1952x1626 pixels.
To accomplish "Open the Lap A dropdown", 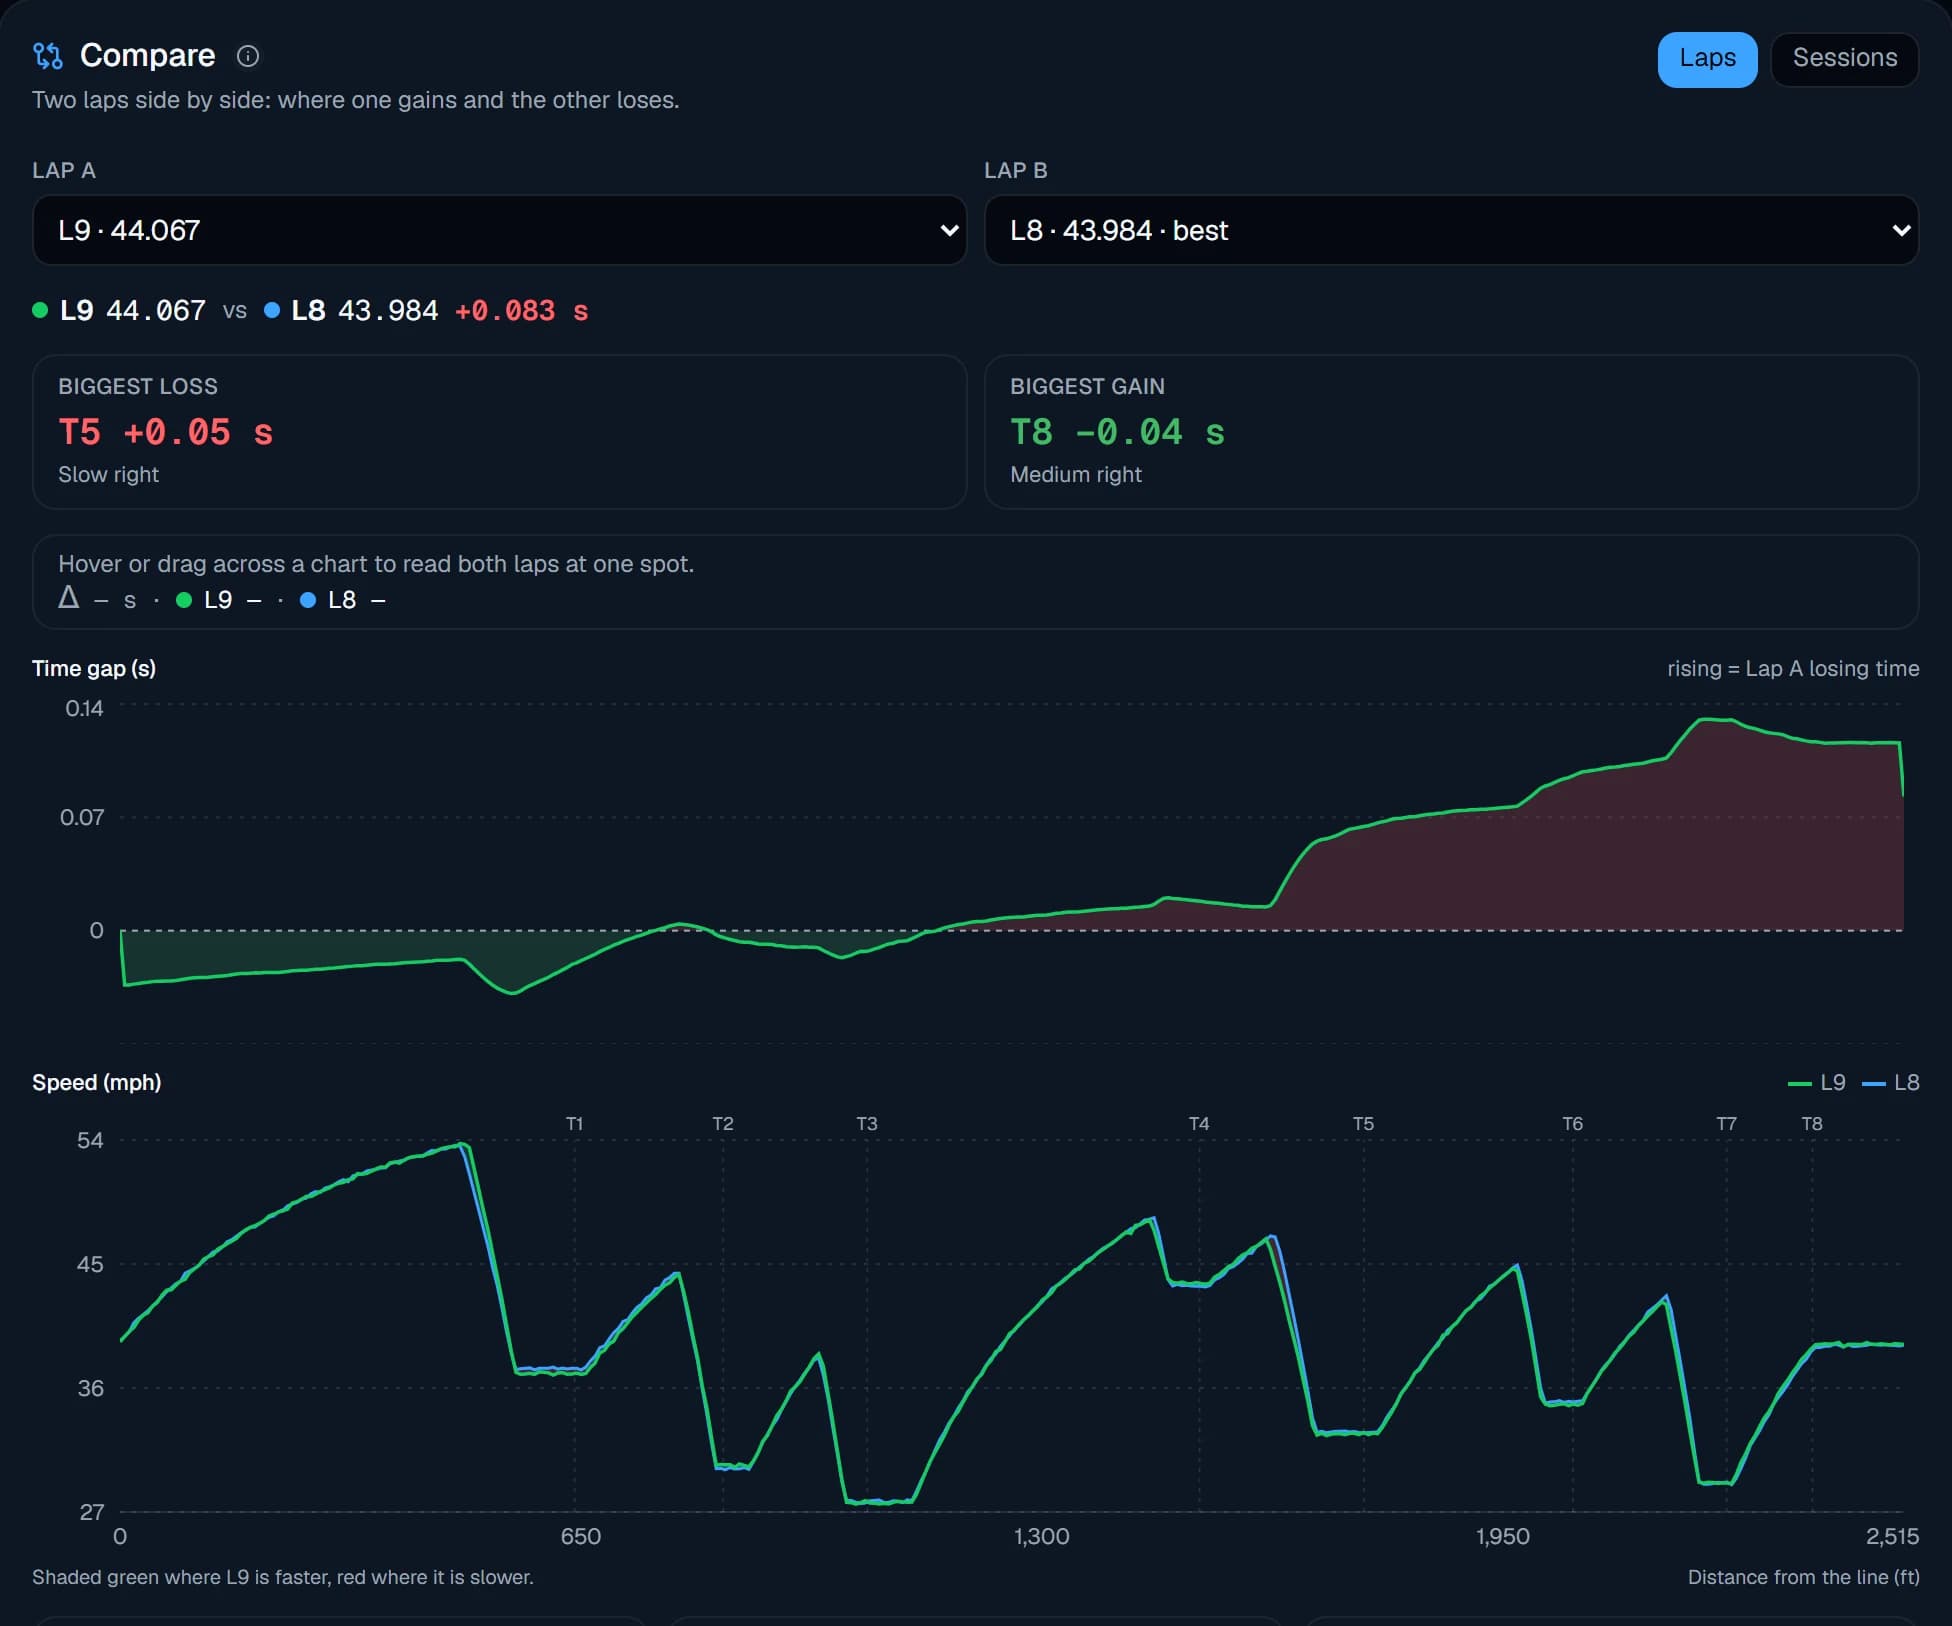I will tap(499, 230).
